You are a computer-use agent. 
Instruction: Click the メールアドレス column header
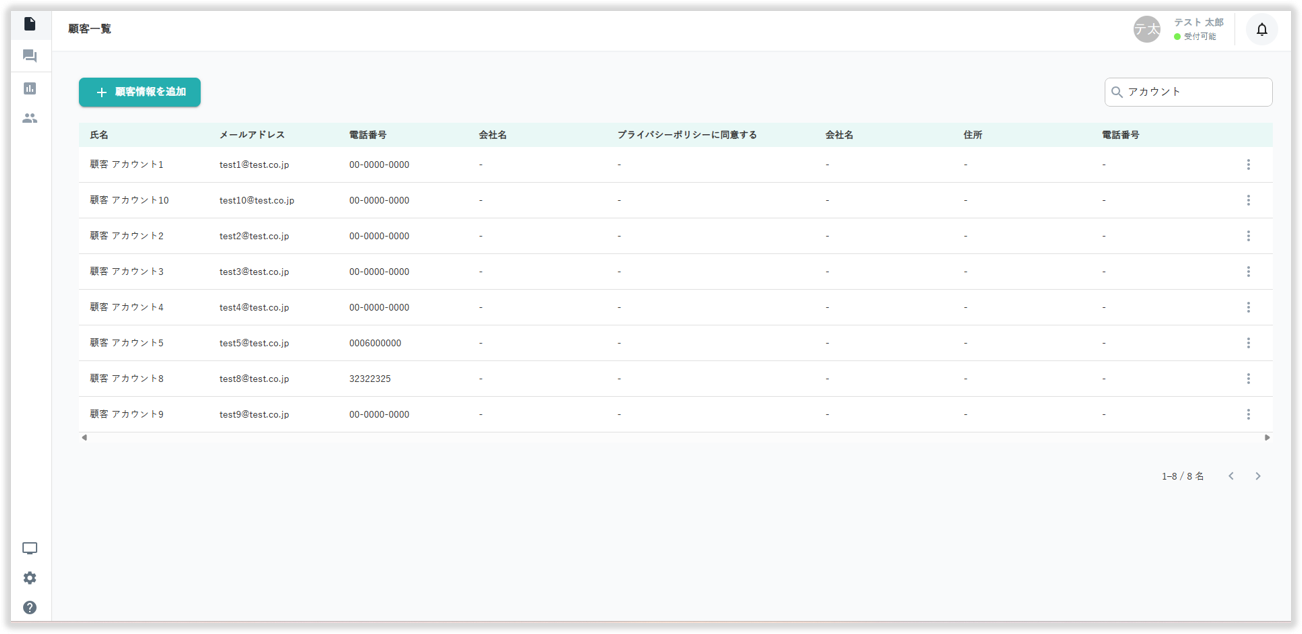(252, 135)
